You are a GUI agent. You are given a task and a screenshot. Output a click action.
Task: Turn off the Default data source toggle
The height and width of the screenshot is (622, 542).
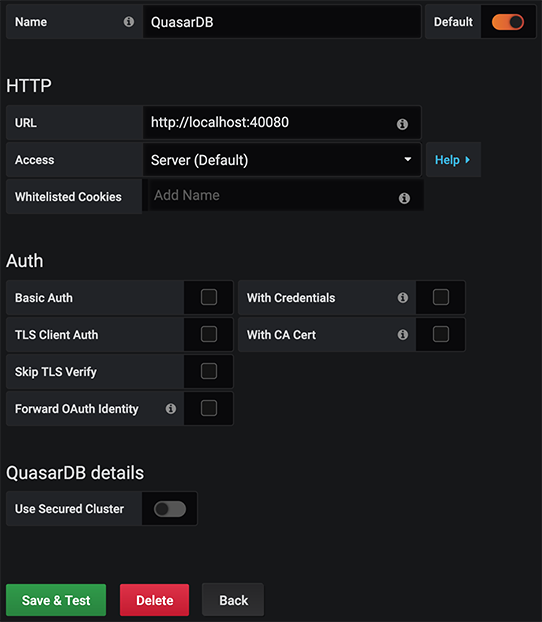pos(508,22)
